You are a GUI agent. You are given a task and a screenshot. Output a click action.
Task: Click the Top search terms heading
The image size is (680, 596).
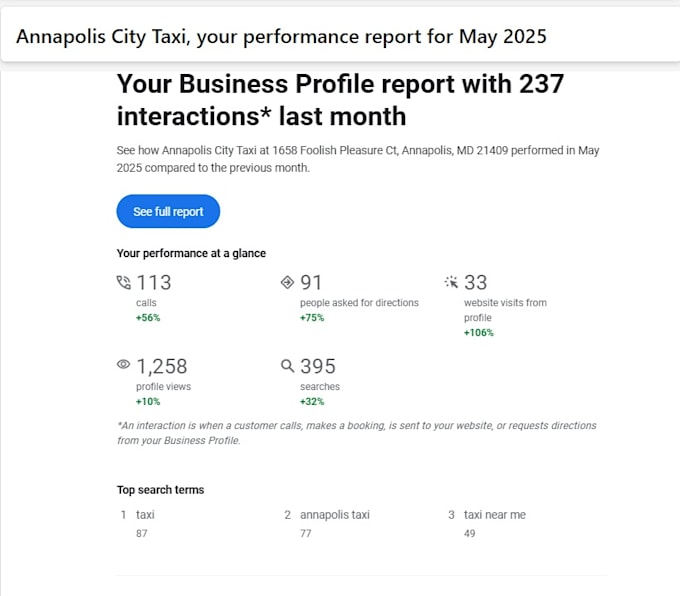click(160, 490)
